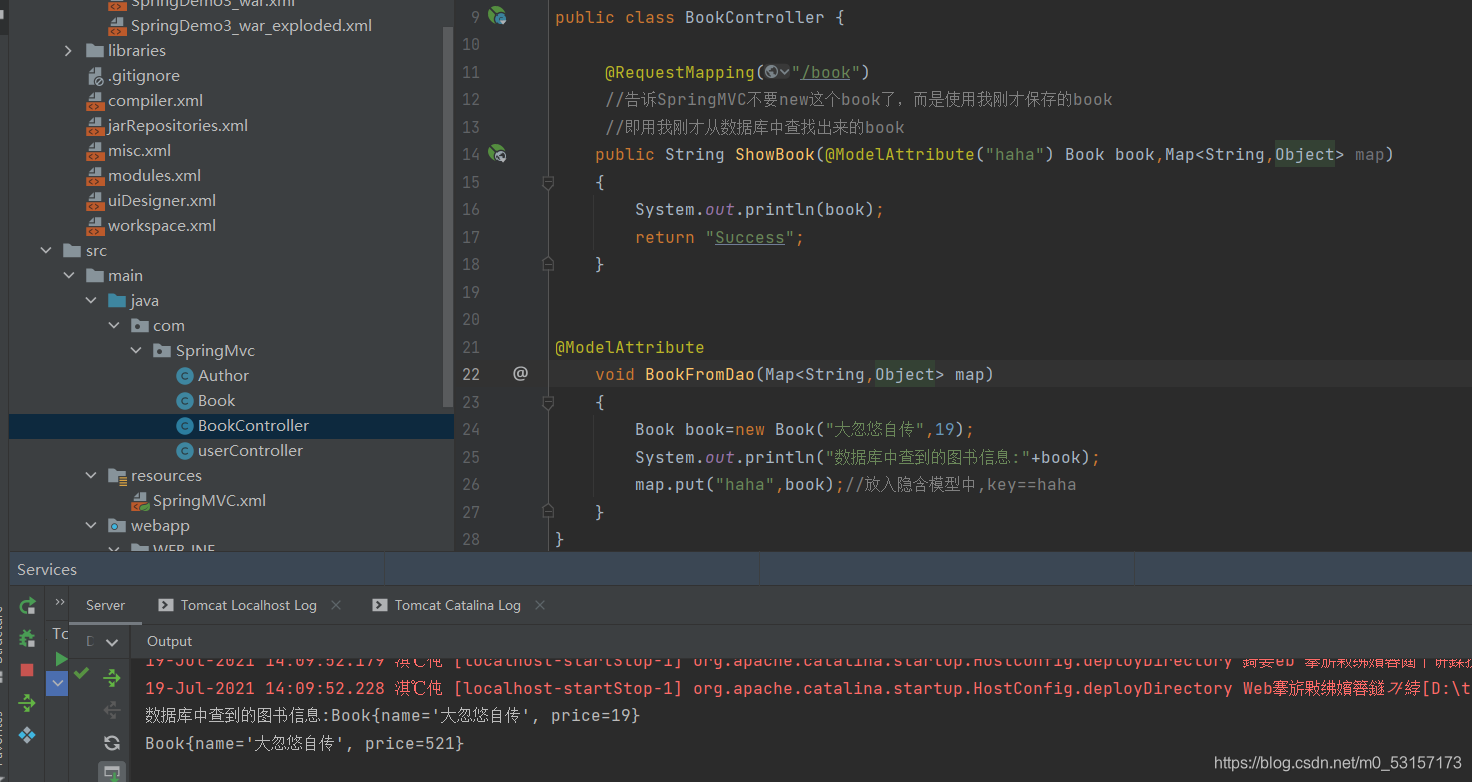Screen dimensions: 1472x782
Task: Click the Spring config icon of SpringMVC.xml
Action: (140, 501)
